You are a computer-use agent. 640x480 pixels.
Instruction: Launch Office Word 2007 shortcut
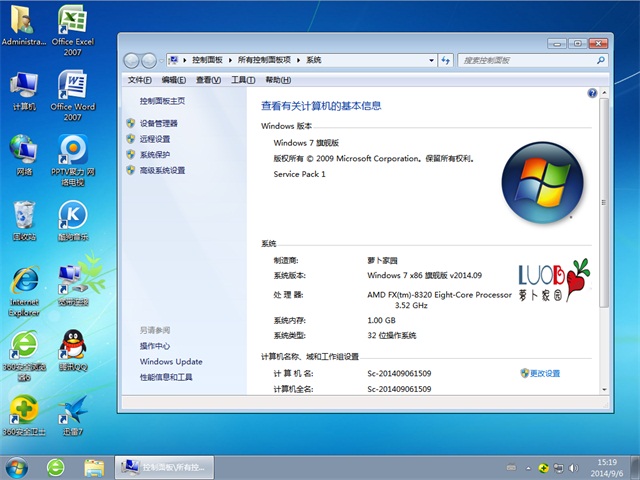click(73, 96)
